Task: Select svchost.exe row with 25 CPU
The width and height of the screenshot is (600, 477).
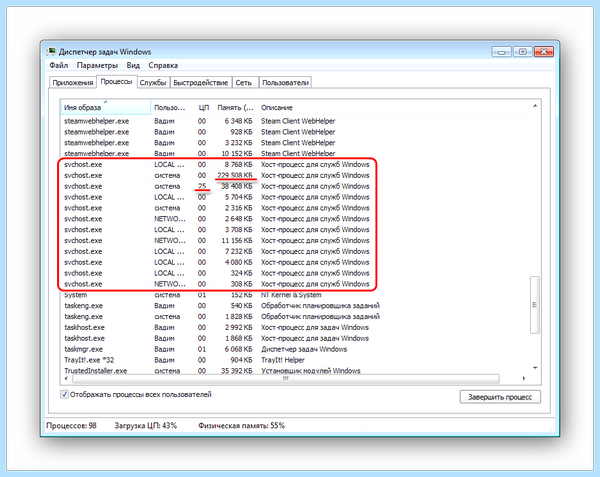Action: coord(295,186)
